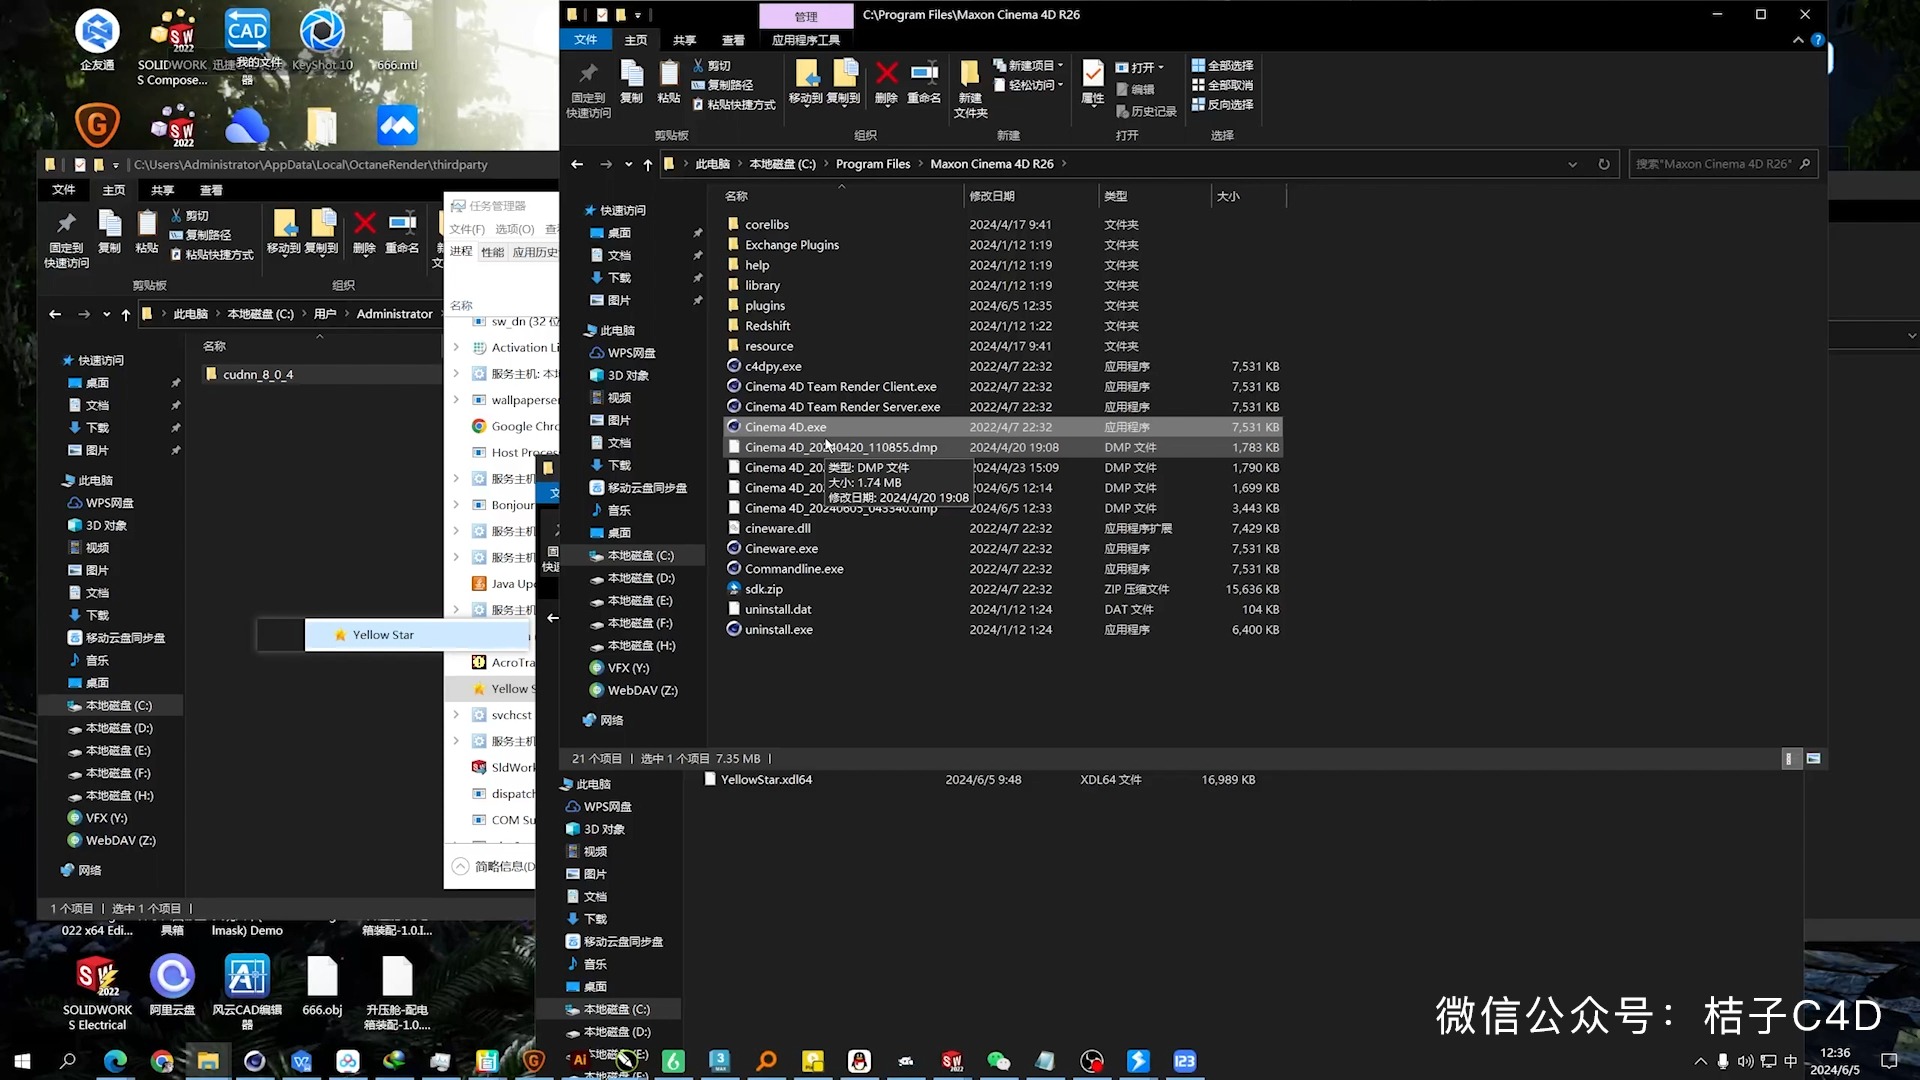Click the search box for Maxon Cinema 4D R26
This screenshot has width=1920, height=1080.
pyautogui.click(x=1722, y=164)
